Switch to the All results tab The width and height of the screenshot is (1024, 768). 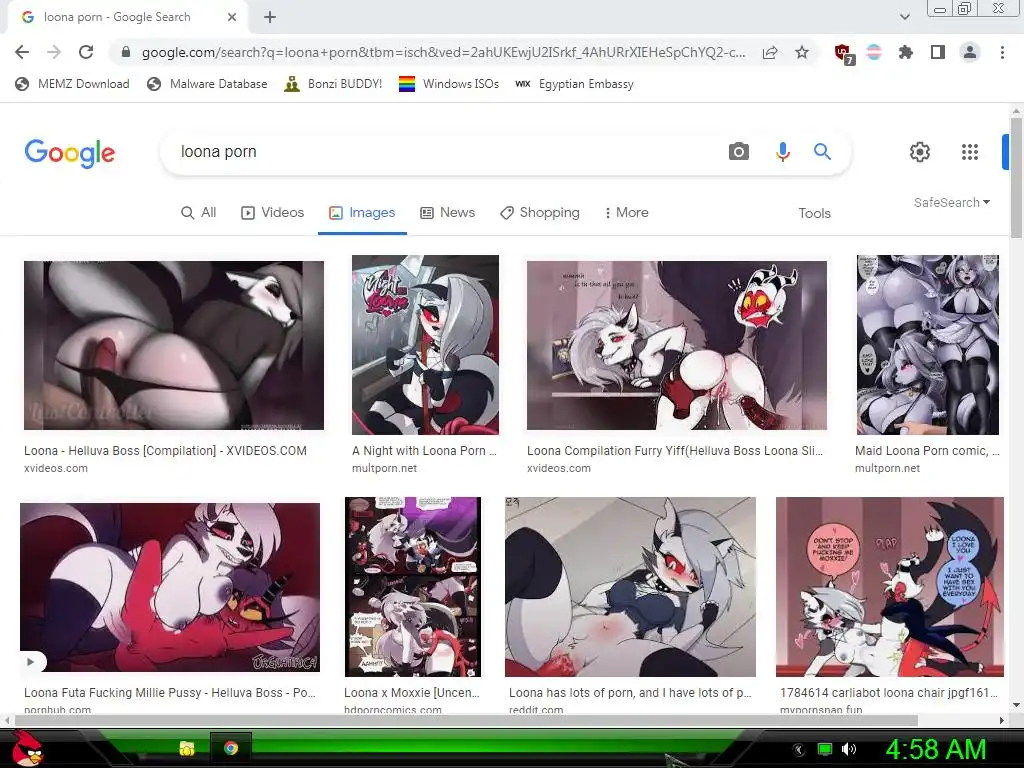[x=199, y=212]
